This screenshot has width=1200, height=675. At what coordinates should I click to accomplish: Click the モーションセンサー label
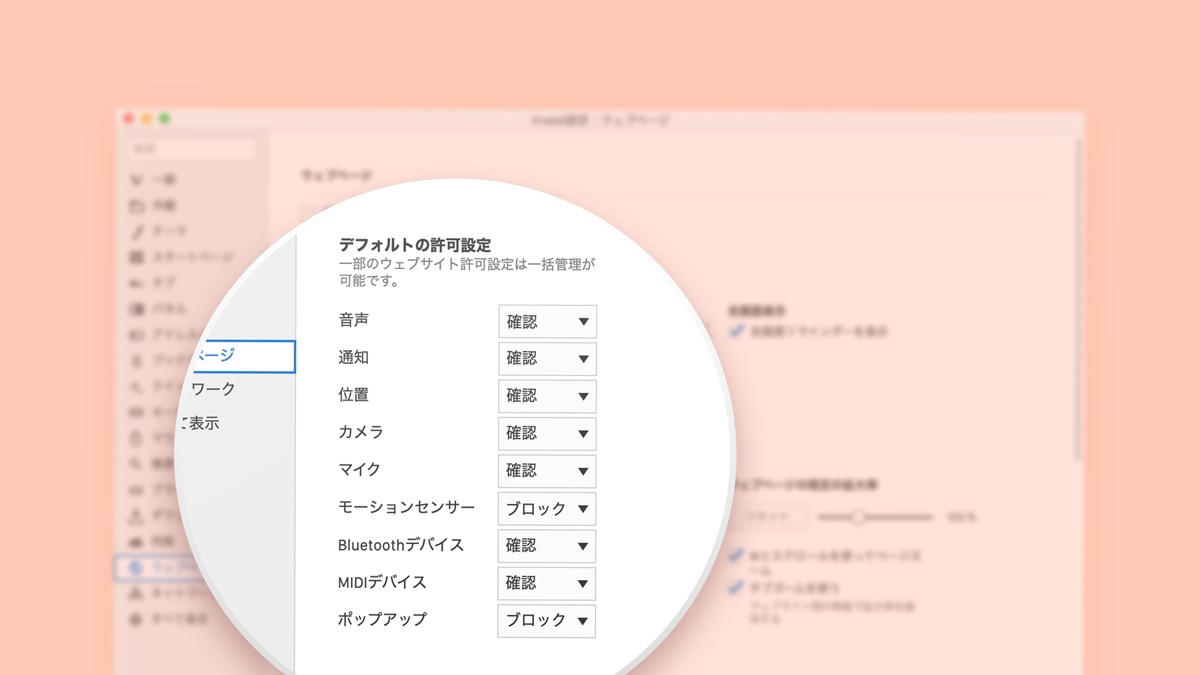tap(407, 507)
